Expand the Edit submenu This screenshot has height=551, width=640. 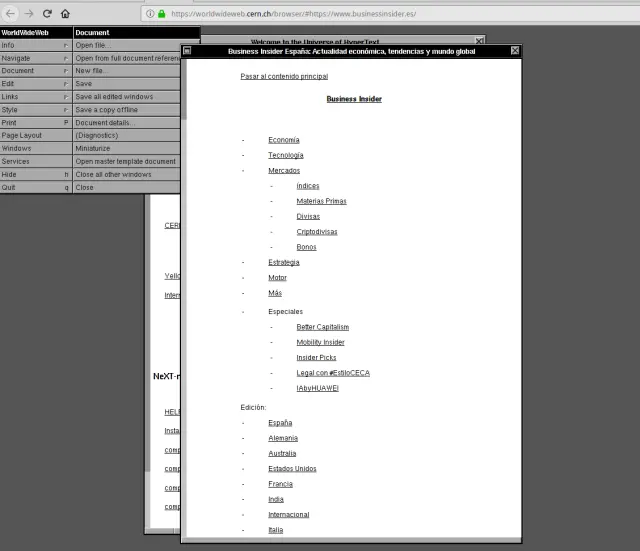pyautogui.click(x=36, y=84)
